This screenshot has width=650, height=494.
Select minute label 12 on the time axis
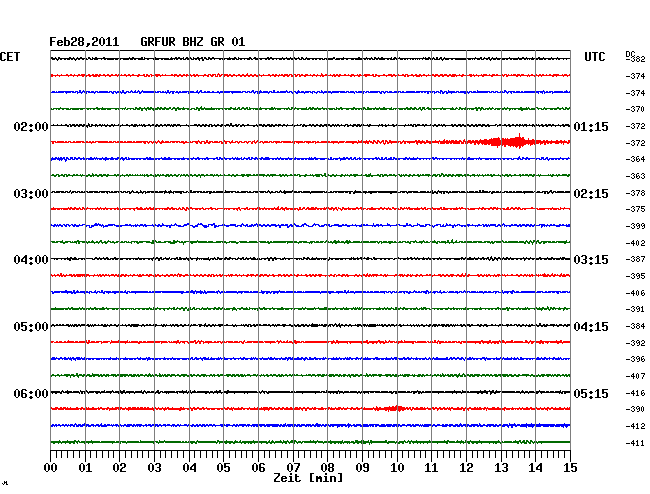coord(466,468)
